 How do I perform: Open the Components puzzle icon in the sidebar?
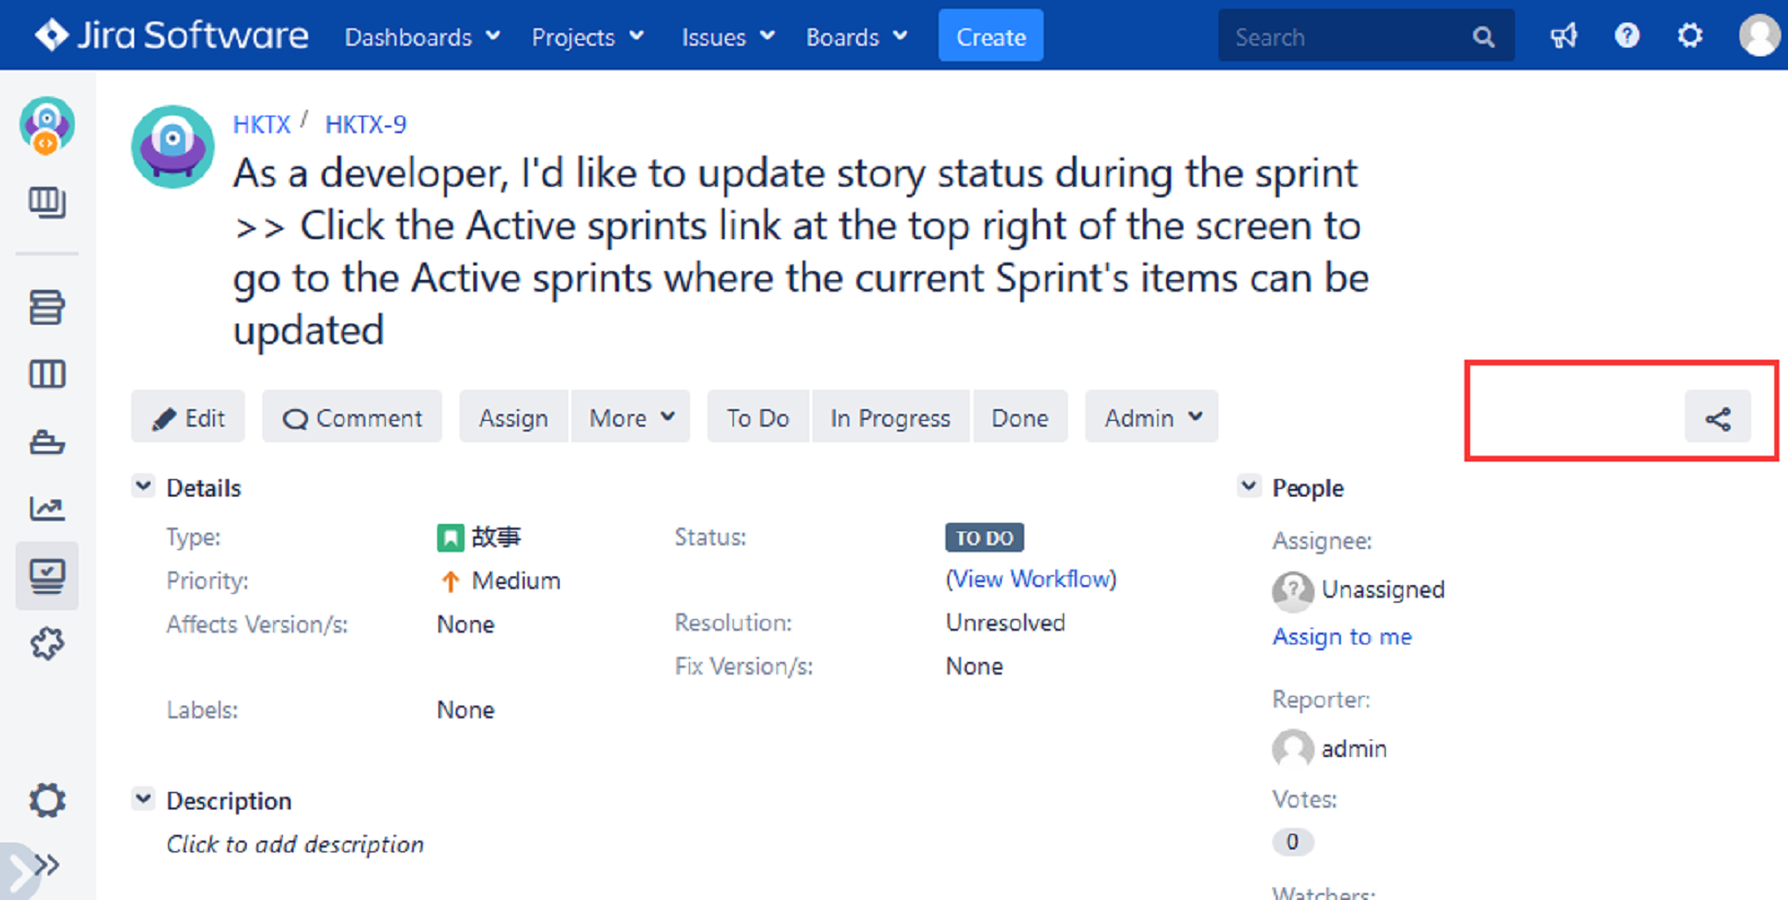[47, 643]
